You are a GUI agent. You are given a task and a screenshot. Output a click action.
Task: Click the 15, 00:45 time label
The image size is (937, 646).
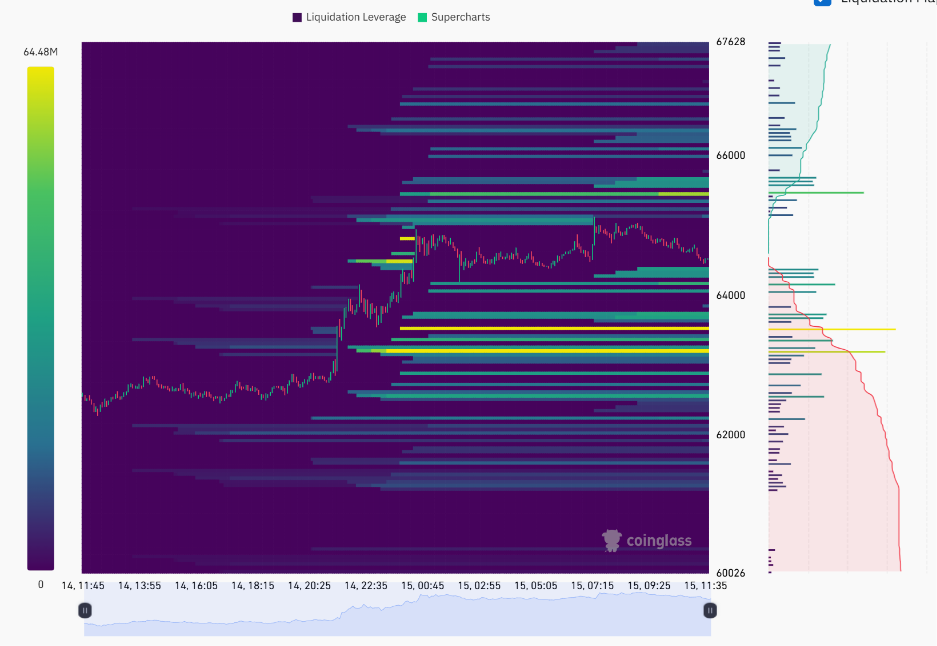[x=422, y=586]
